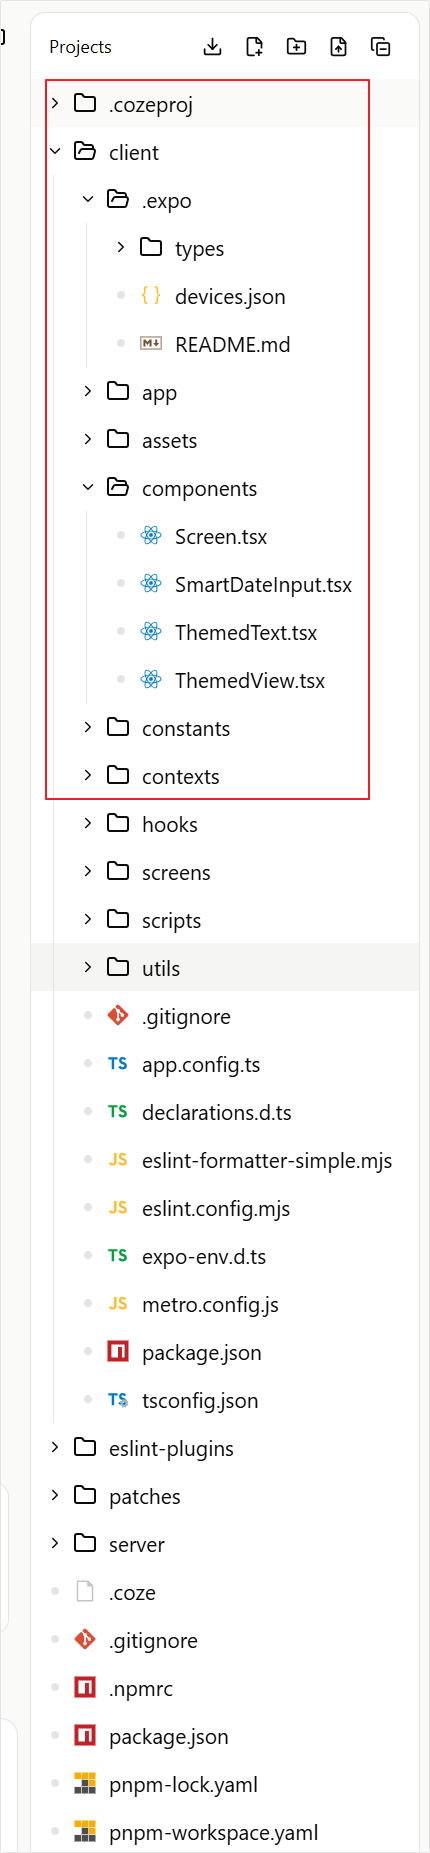Screen dimensions: 430x1853
Task: Expand the types folder chevron
Action: click(x=121, y=247)
